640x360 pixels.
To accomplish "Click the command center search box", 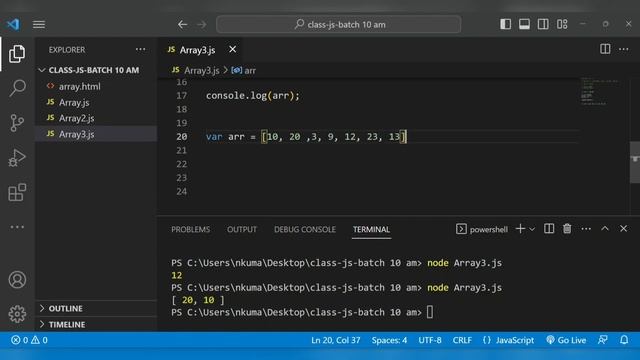I will coord(339,24).
